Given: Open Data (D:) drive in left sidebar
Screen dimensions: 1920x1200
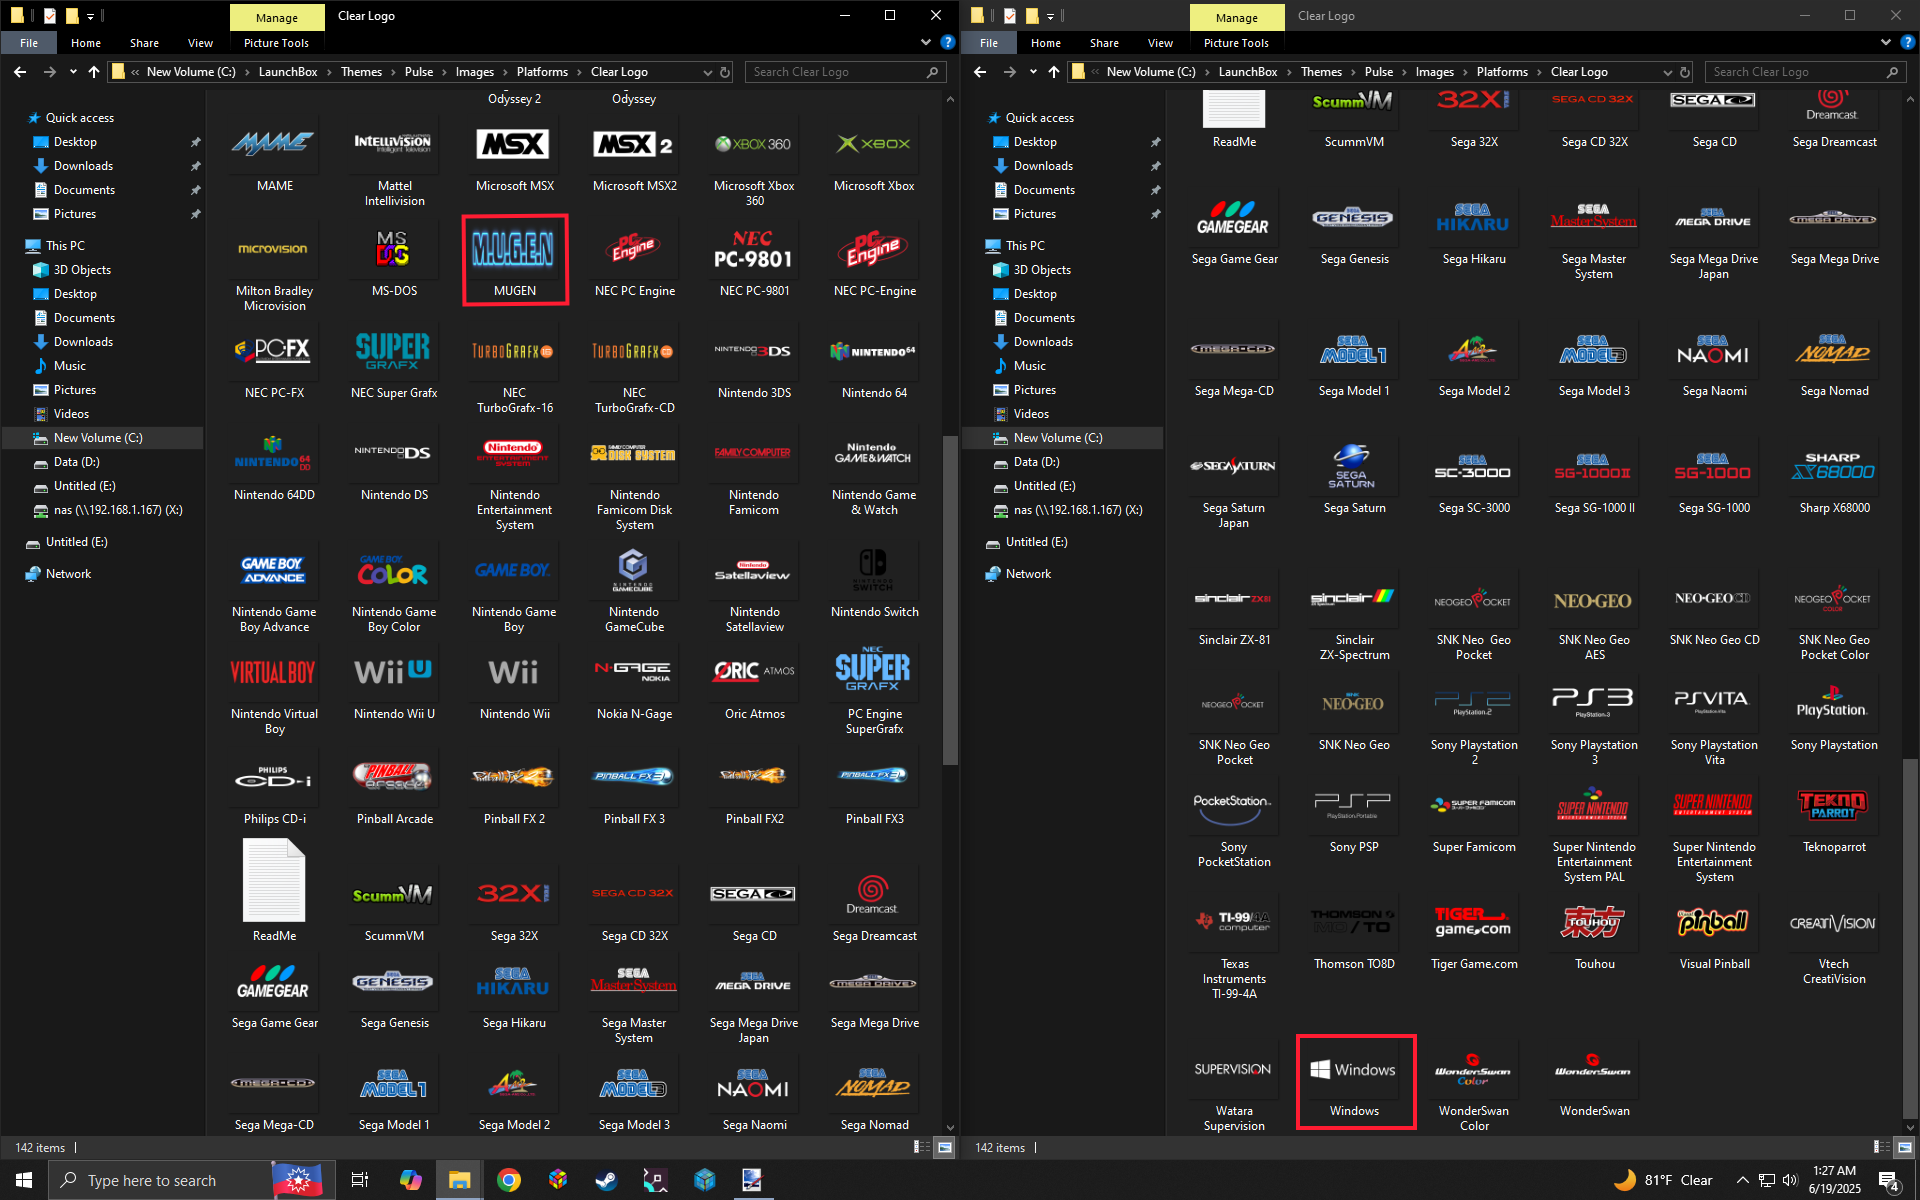Looking at the screenshot, I should coord(76,462).
